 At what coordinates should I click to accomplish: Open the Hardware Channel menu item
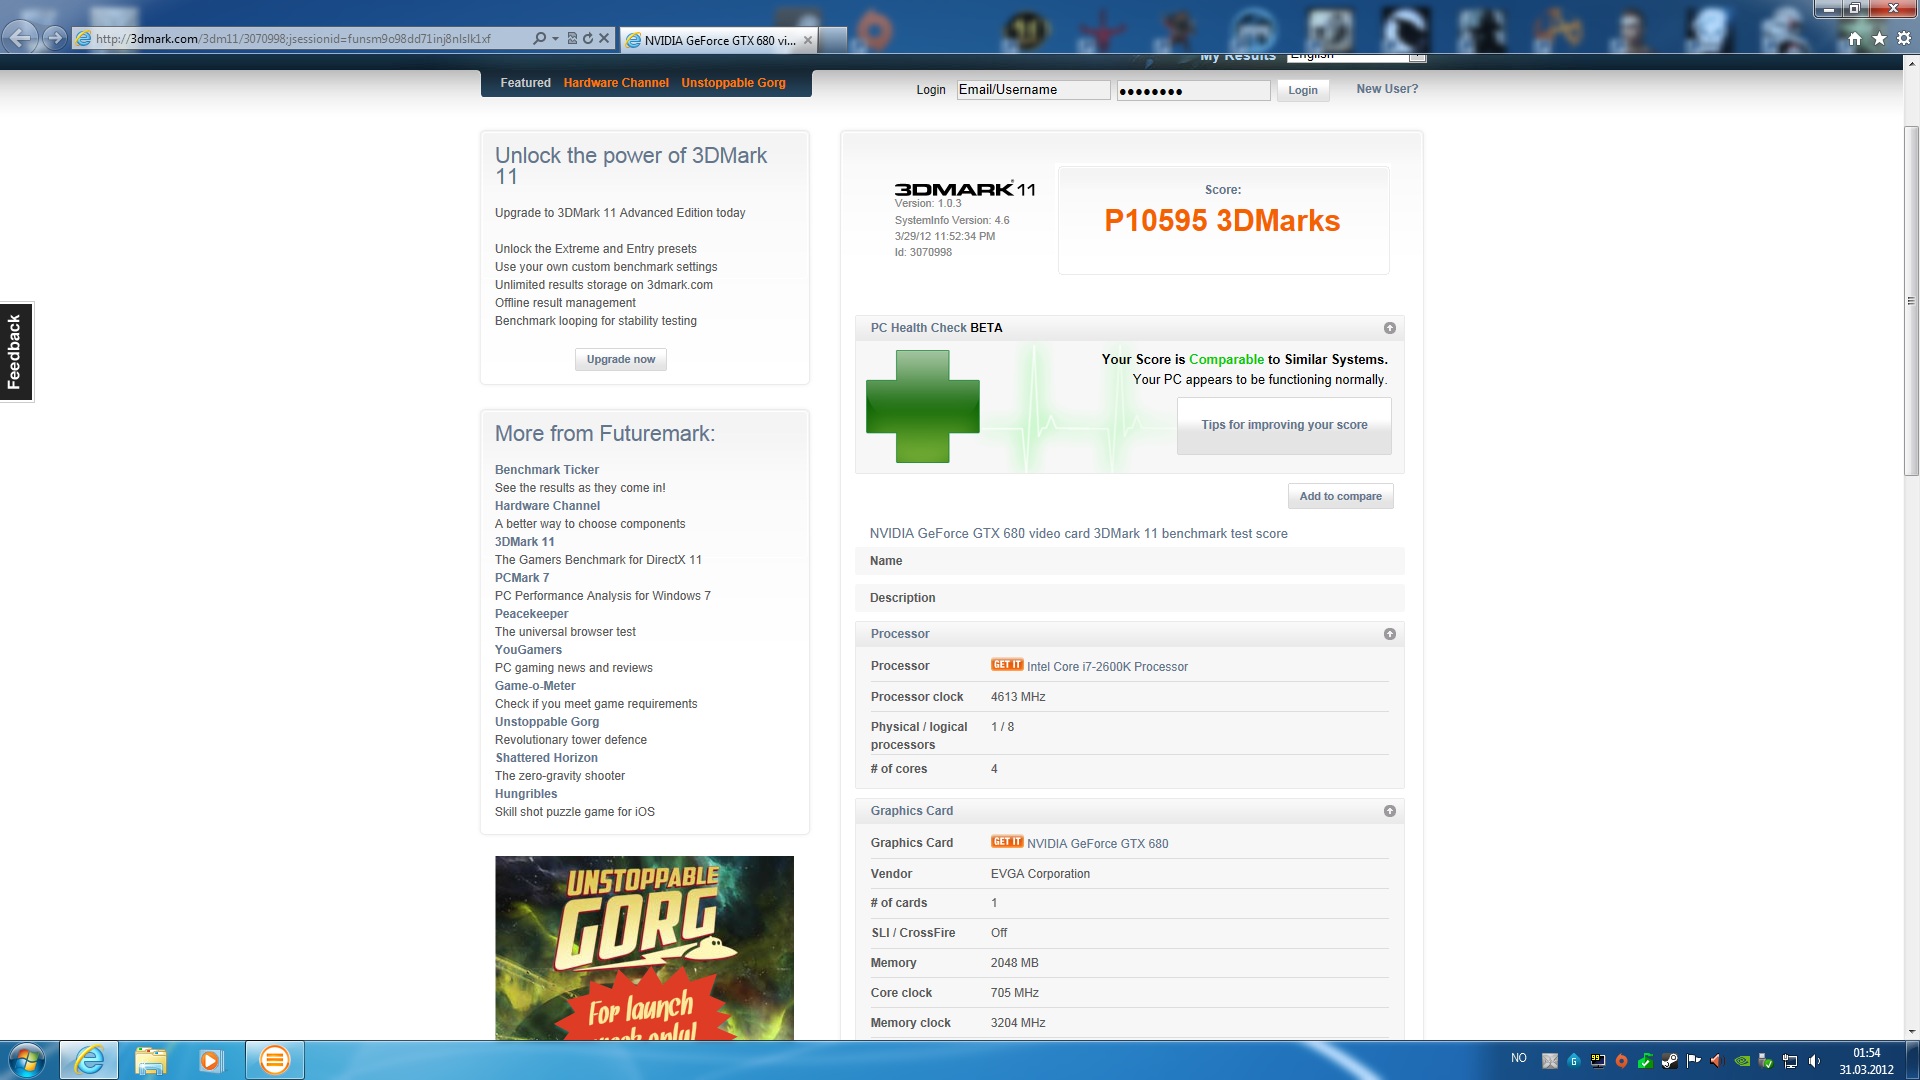616,83
